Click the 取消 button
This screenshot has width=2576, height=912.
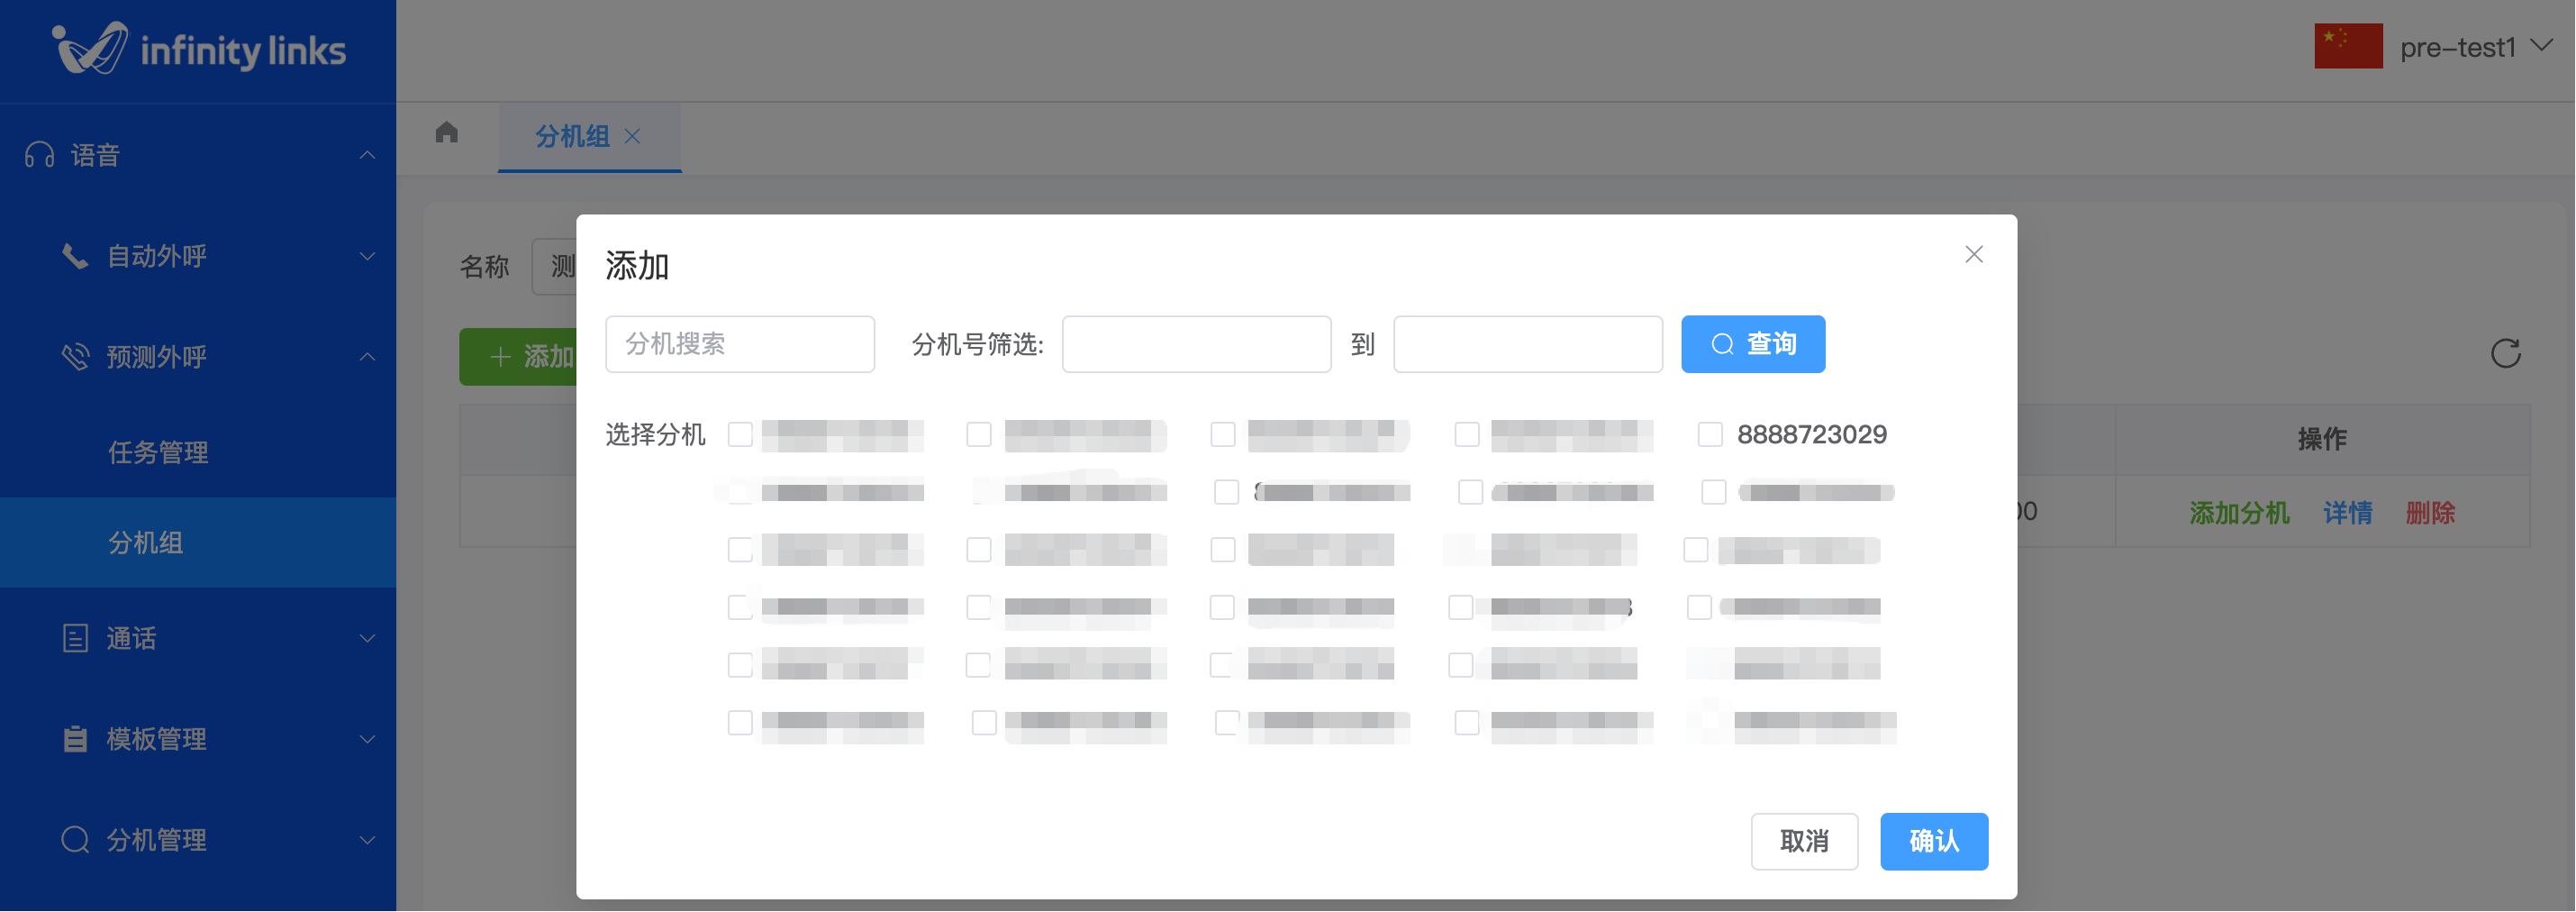(1804, 841)
